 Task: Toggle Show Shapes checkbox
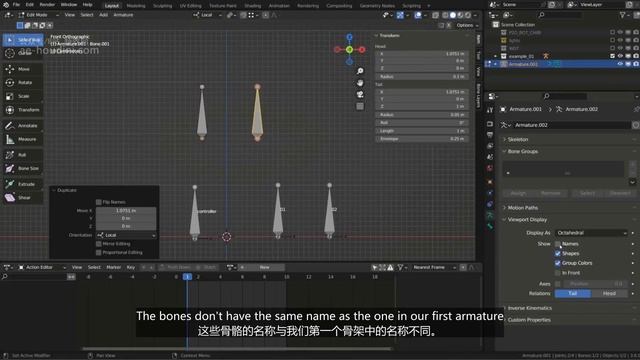click(558, 253)
